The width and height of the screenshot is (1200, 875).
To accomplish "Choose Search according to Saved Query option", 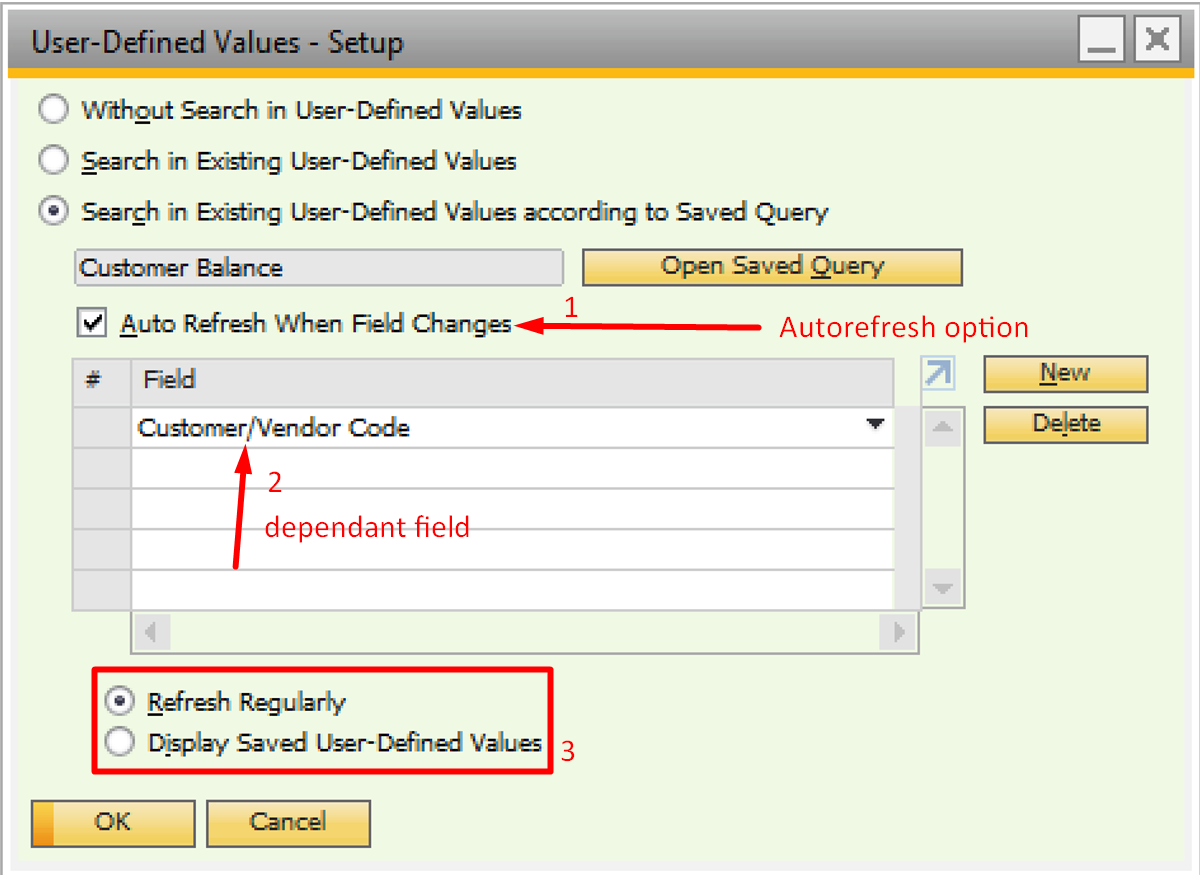I will [x=53, y=212].
